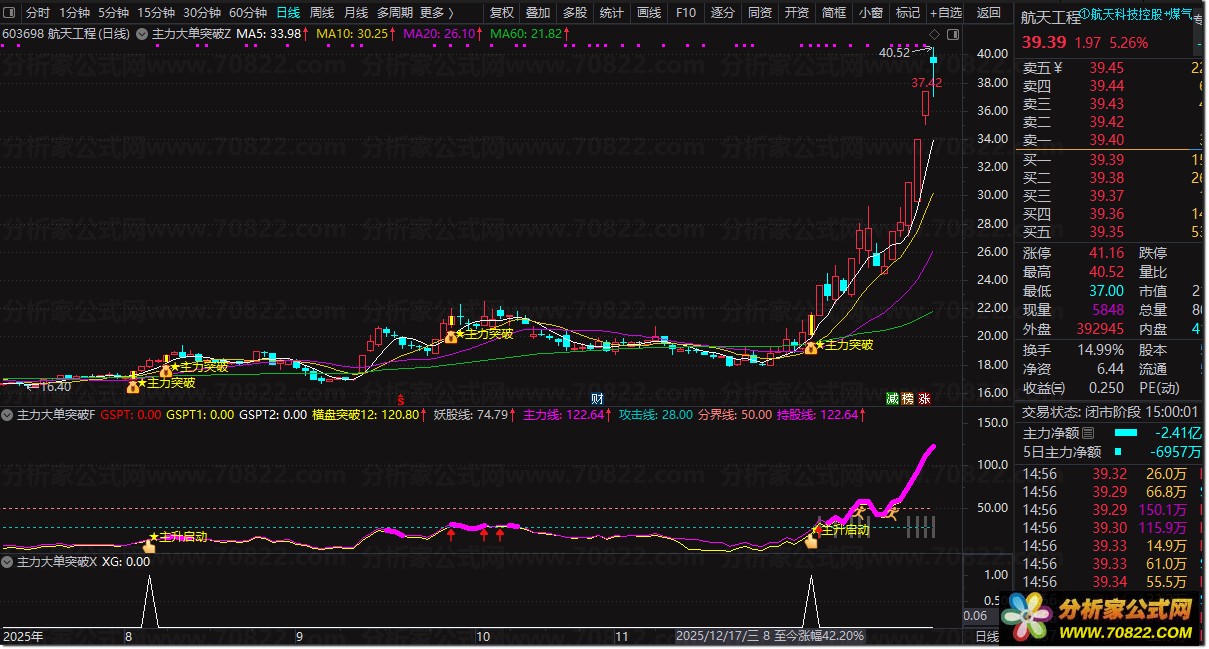Screen dimensions: 1209x649
Task: Open indicator menu beside 主力大单突破F
Action: [8, 414]
